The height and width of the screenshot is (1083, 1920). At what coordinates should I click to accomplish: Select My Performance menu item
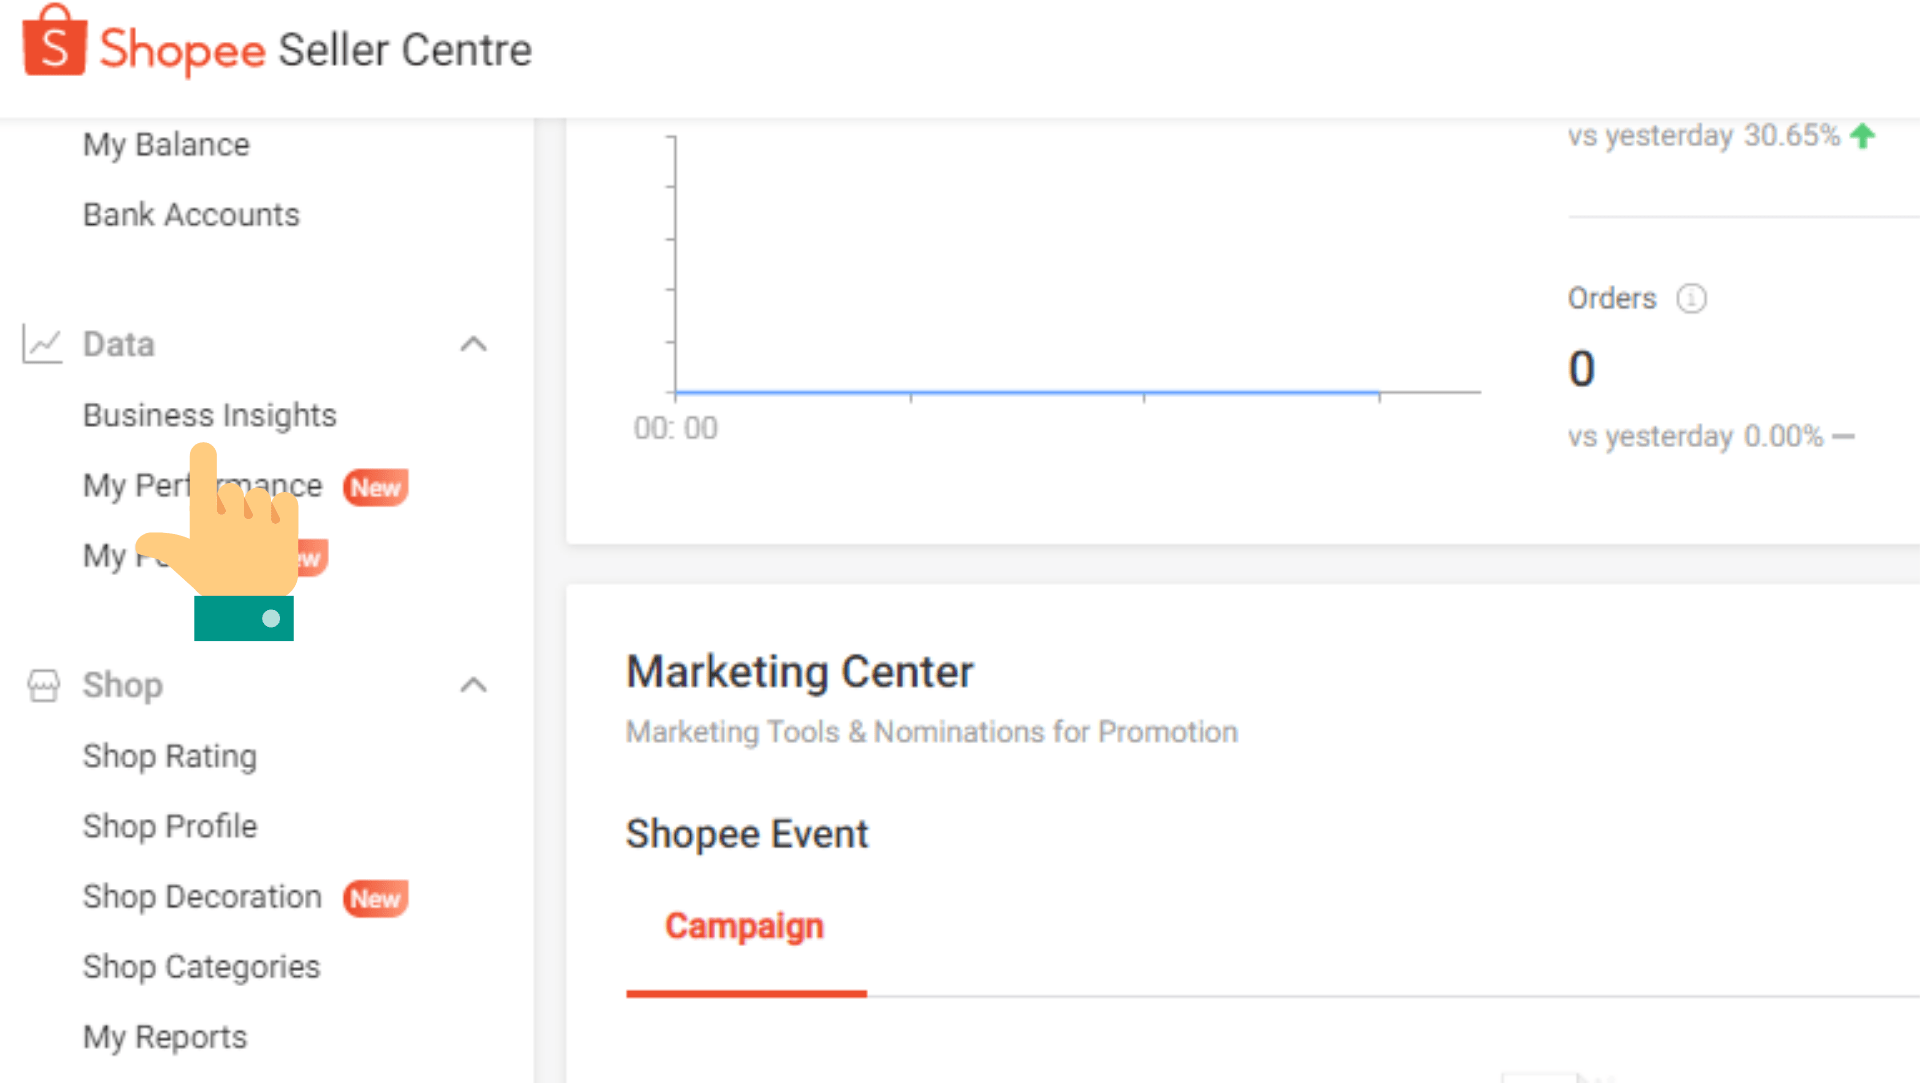point(200,485)
